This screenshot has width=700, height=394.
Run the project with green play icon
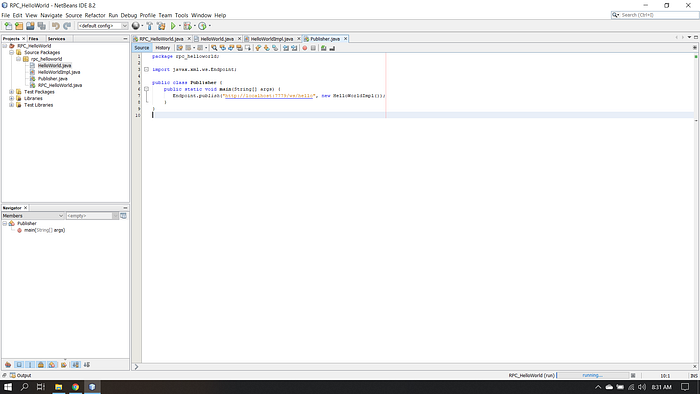click(x=173, y=26)
